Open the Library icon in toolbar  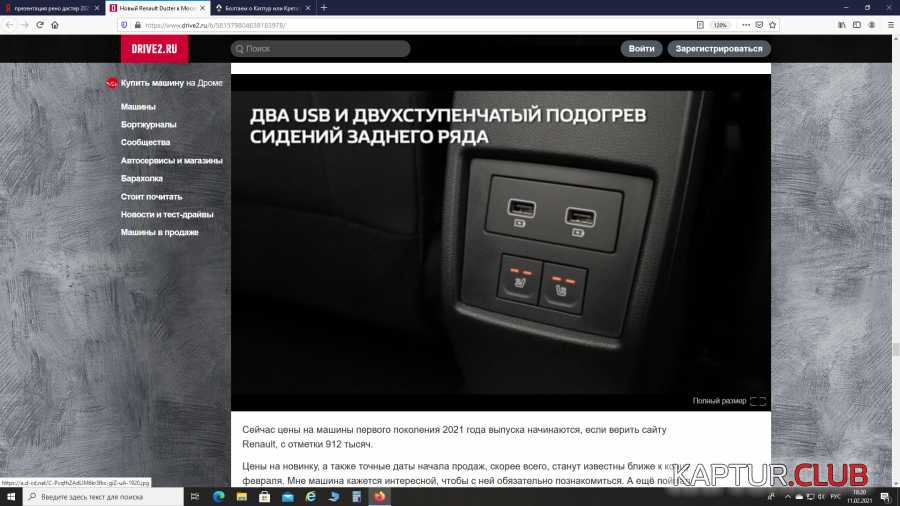click(841, 25)
